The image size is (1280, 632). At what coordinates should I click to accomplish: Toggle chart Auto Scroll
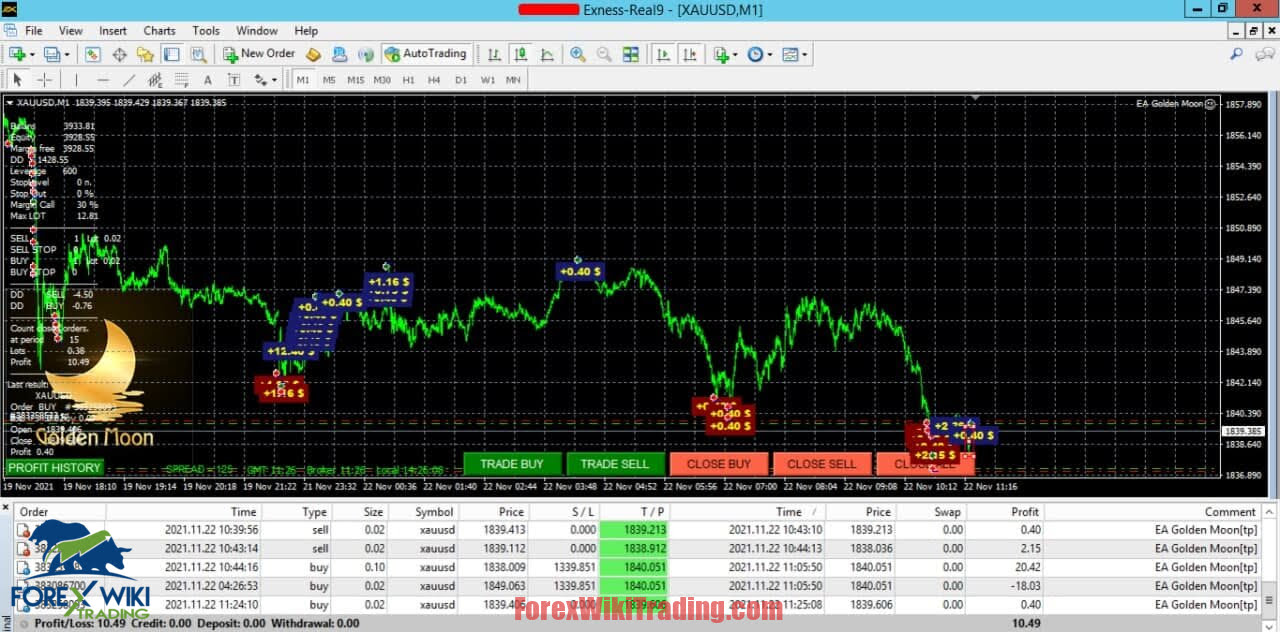663,54
